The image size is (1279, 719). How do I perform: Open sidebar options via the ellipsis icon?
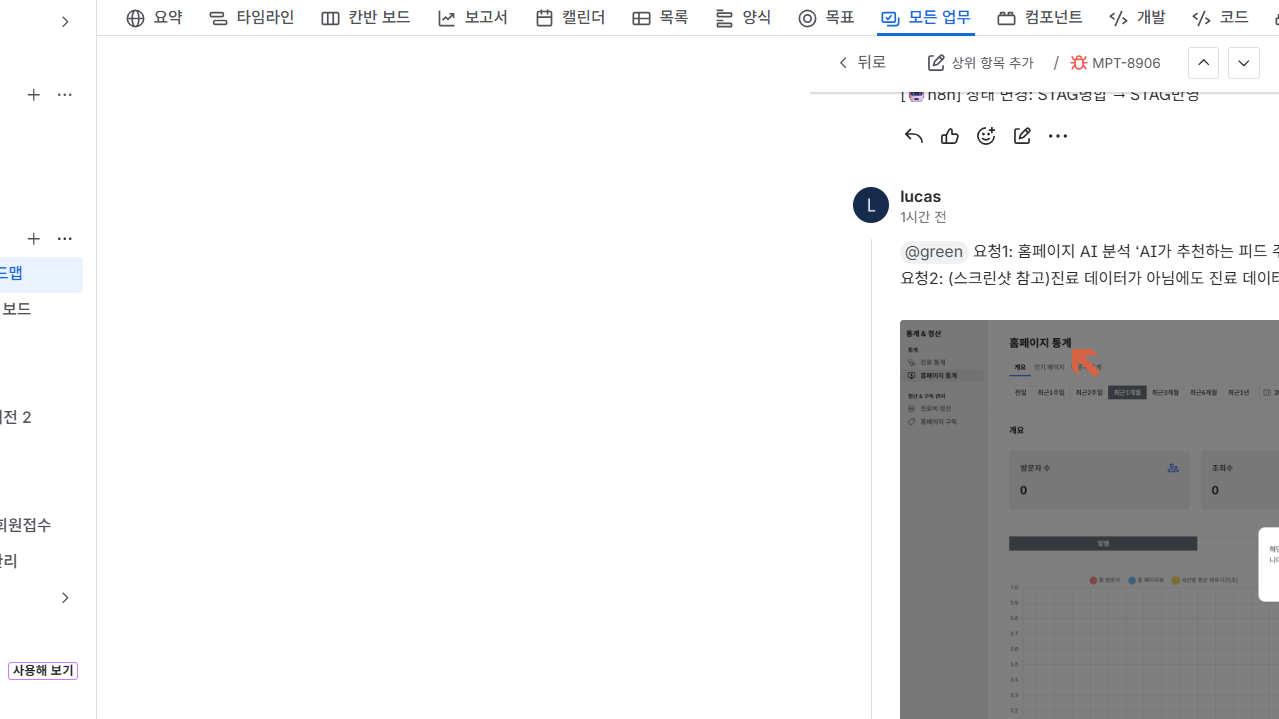(x=64, y=94)
